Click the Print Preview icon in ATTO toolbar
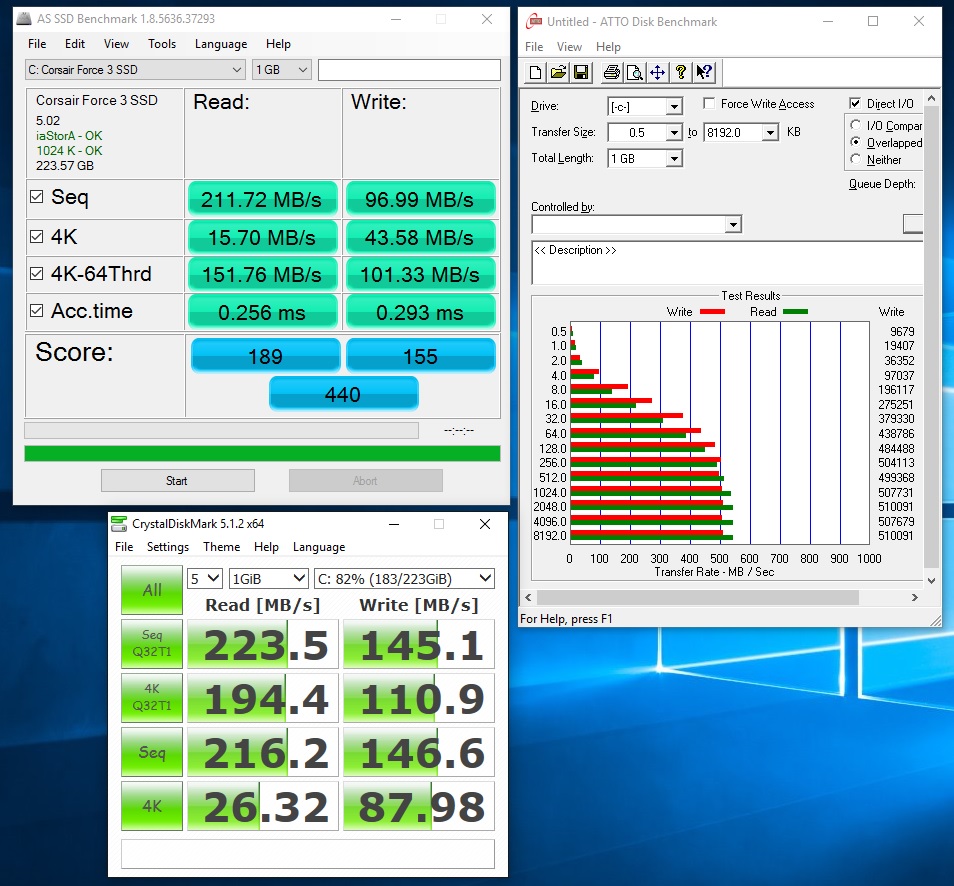The height and width of the screenshot is (886, 954). click(634, 72)
